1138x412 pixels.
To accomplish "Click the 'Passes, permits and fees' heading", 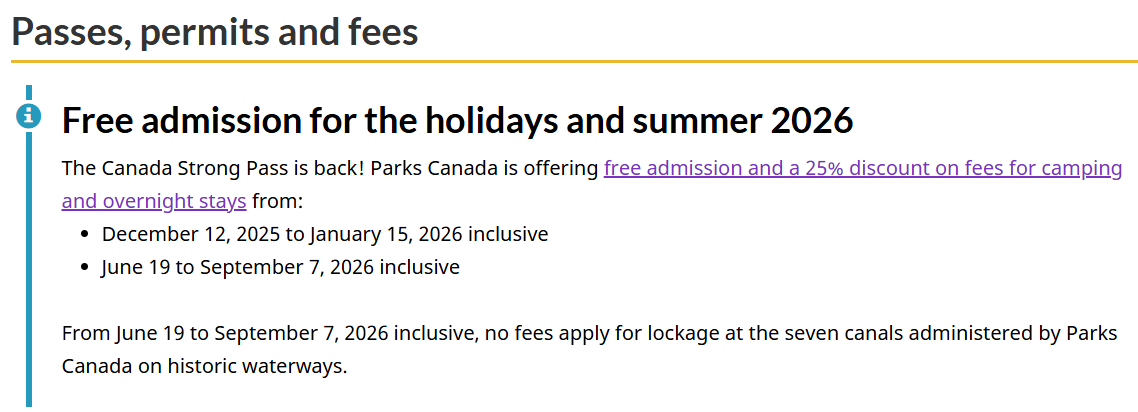I will pyautogui.click(x=215, y=31).
